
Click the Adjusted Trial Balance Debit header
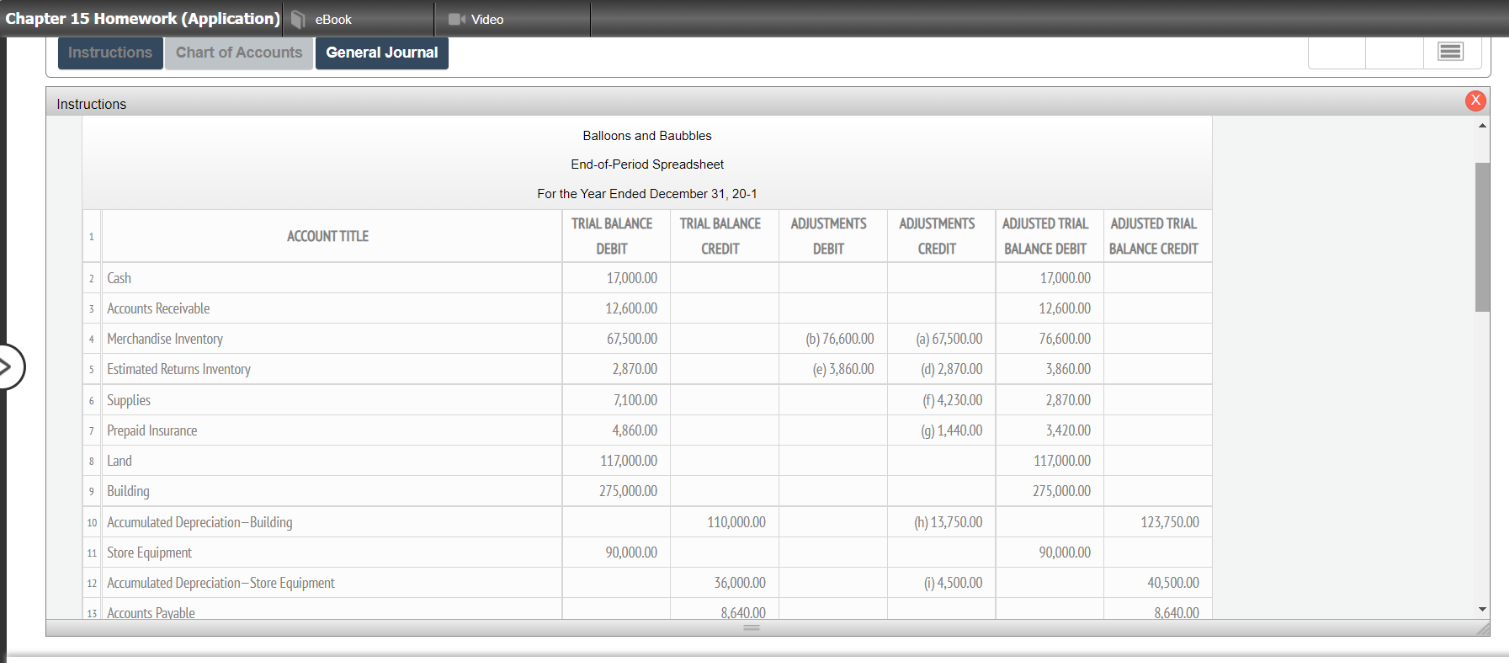pos(1046,236)
